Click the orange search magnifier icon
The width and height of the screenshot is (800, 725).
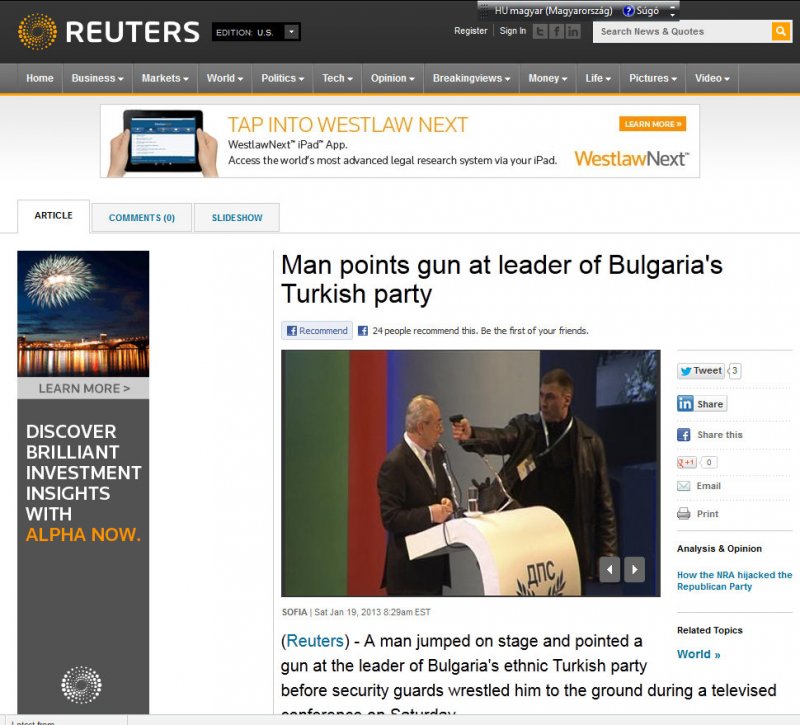pyautogui.click(x=781, y=32)
